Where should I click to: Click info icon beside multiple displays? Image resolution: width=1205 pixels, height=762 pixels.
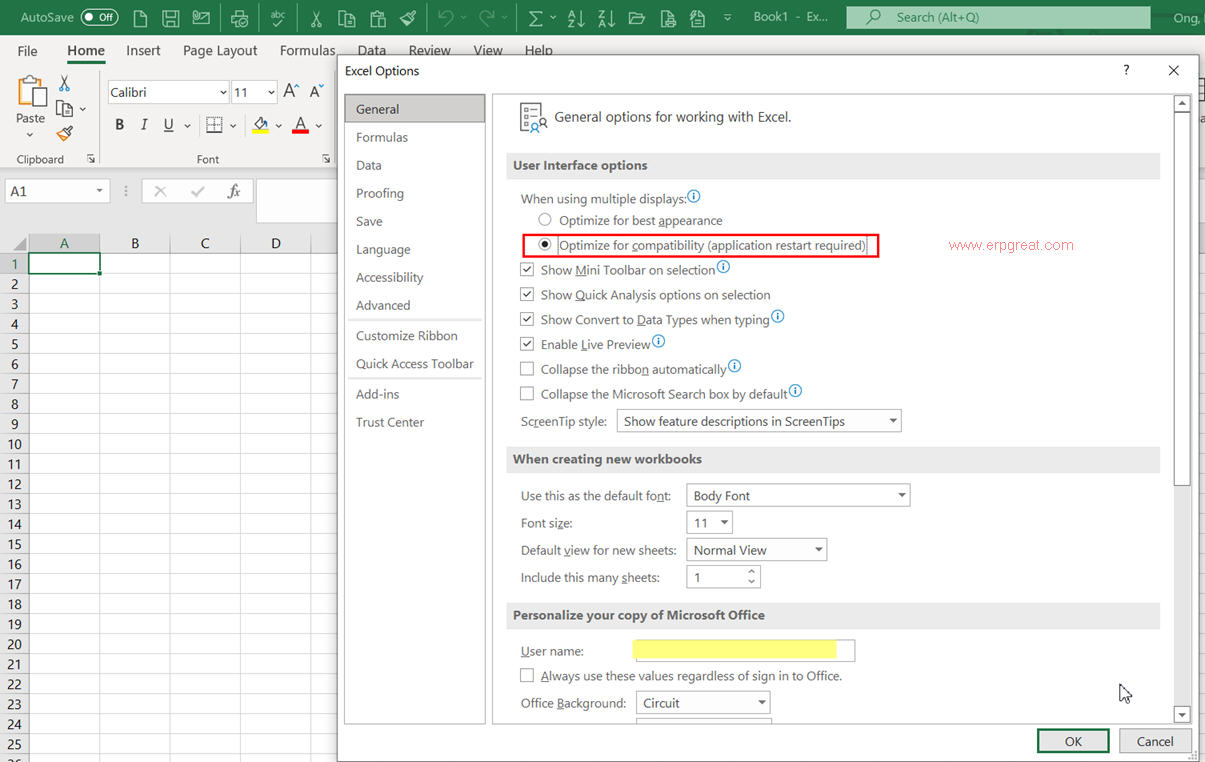pos(694,197)
